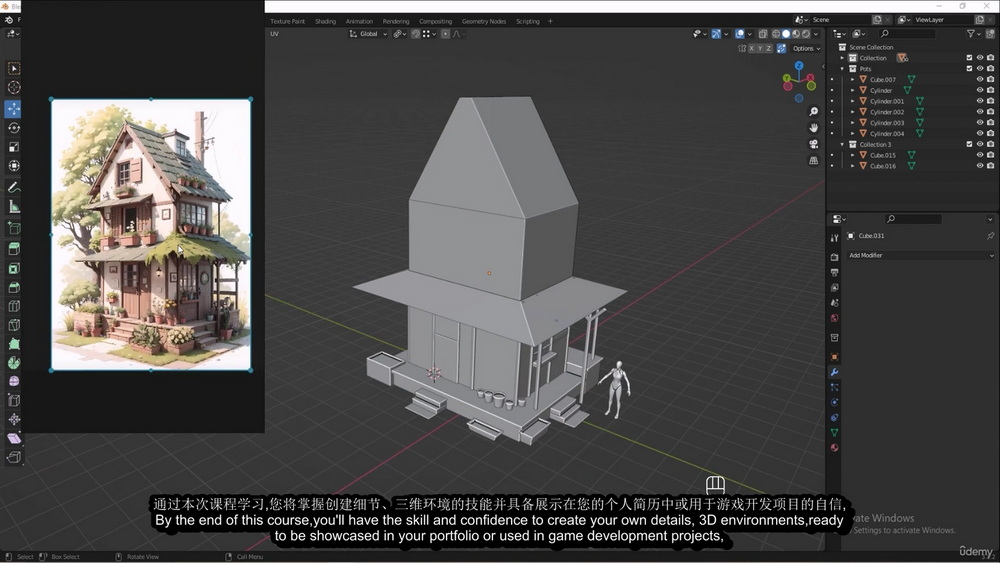The width and height of the screenshot is (1000, 563).
Task: Switch to the Scripting workspace tab
Action: coord(527,21)
